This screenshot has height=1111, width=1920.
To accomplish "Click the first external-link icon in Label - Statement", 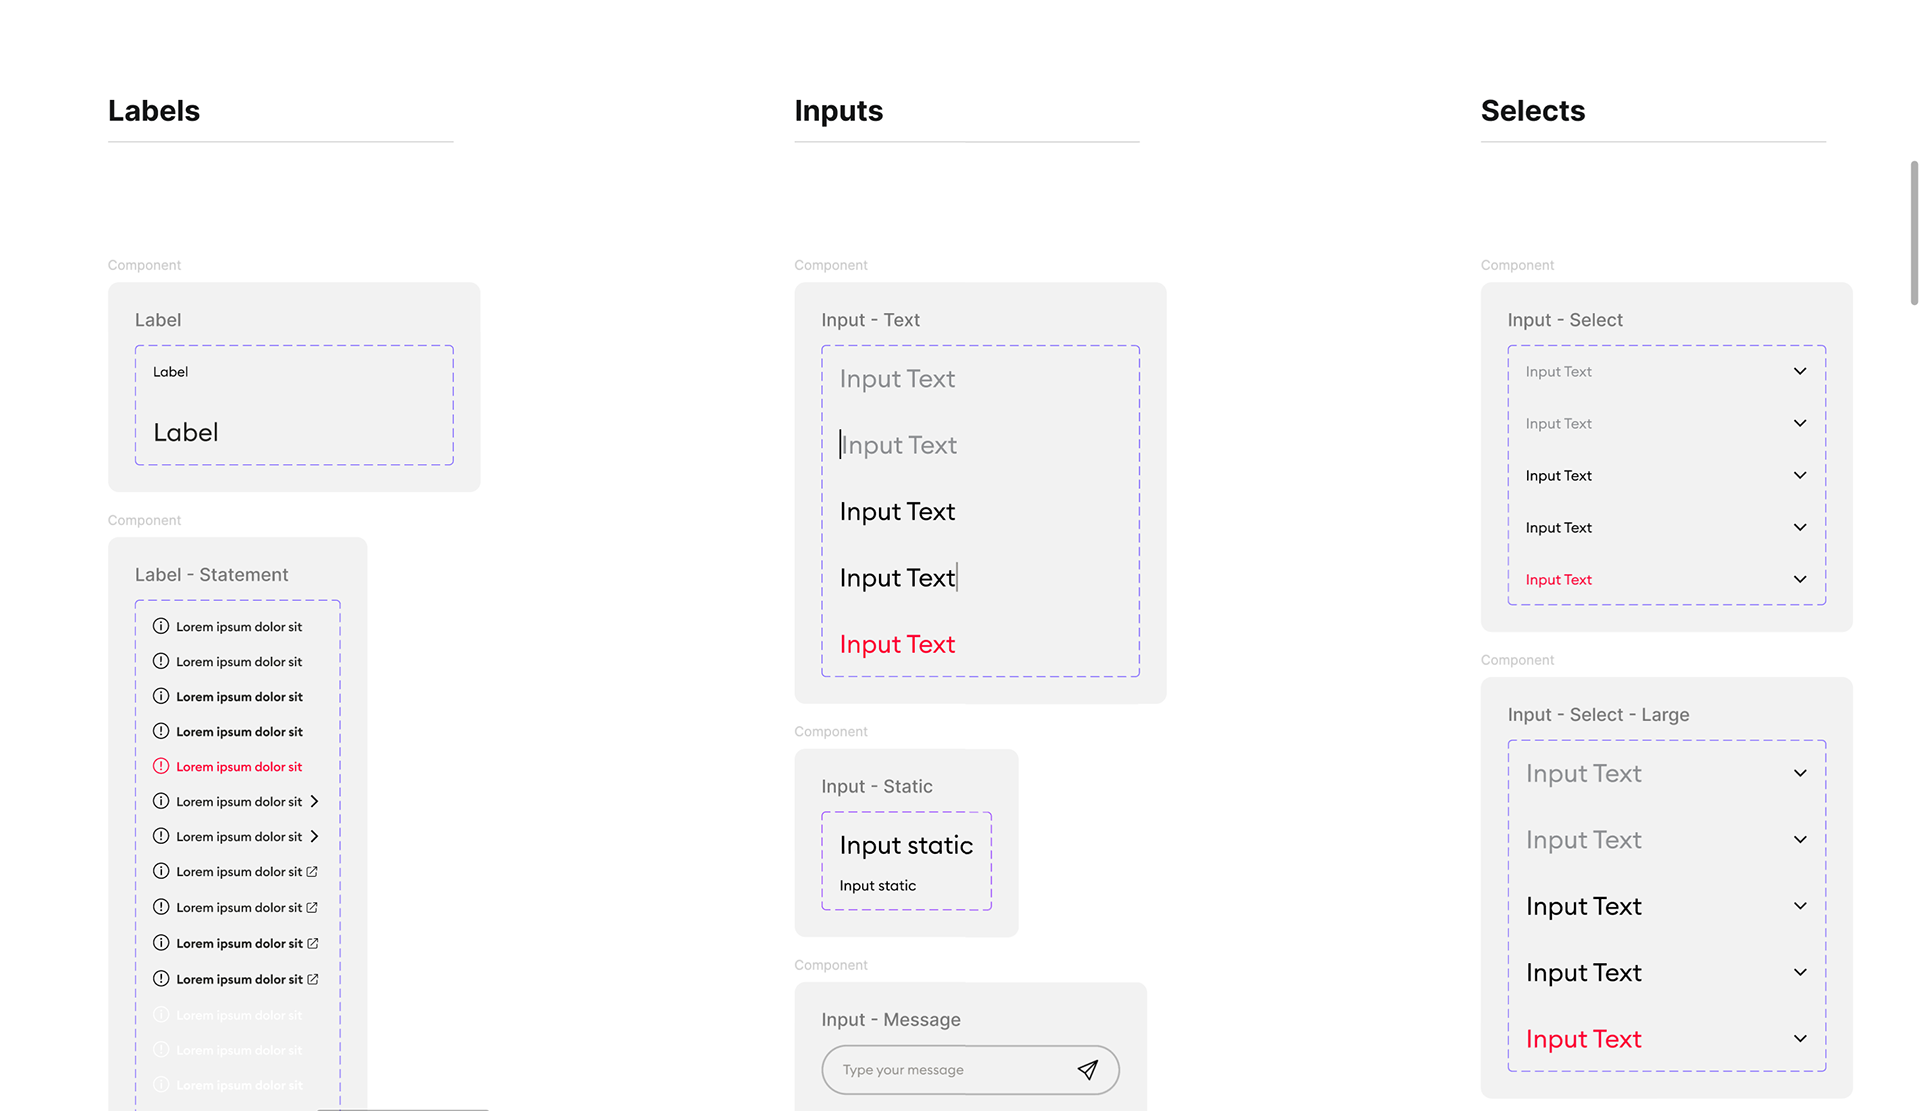I will [x=312, y=872].
